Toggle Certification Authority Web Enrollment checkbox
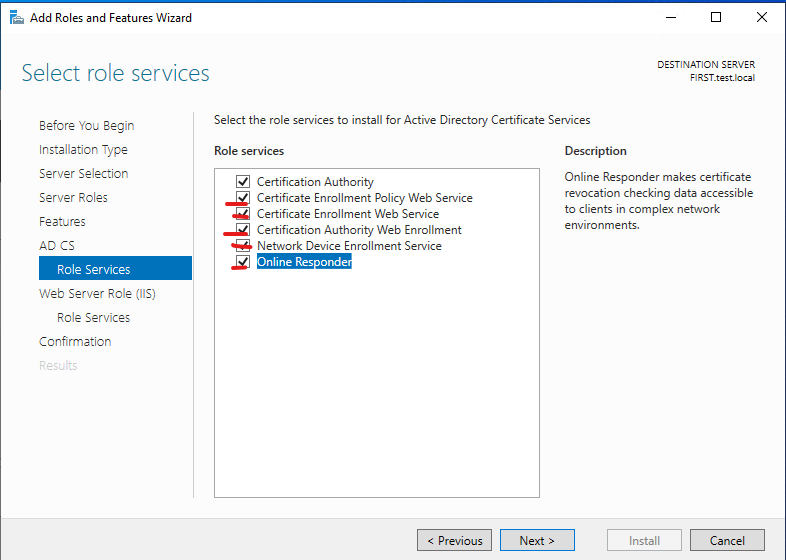Viewport: 786px width, 560px height. pyautogui.click(x=243, y=230)
